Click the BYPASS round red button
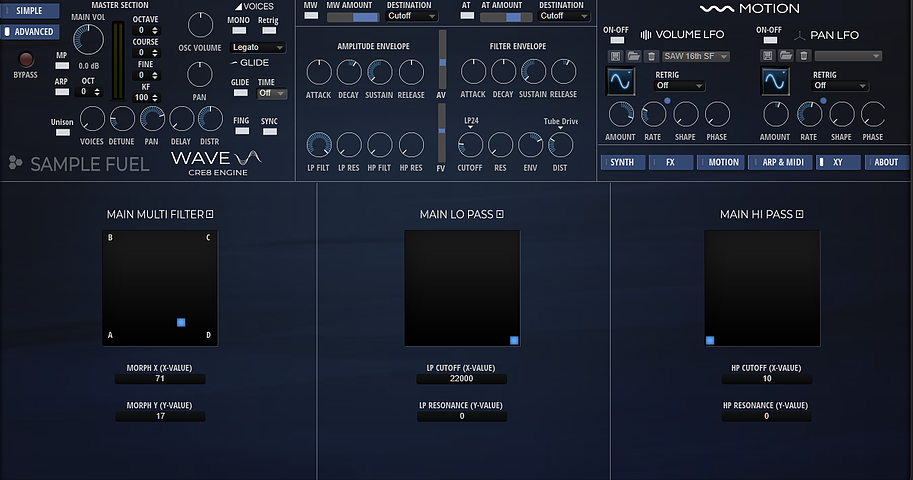The width and height of the screenshot is (913, 480). (x=26, y=59)
